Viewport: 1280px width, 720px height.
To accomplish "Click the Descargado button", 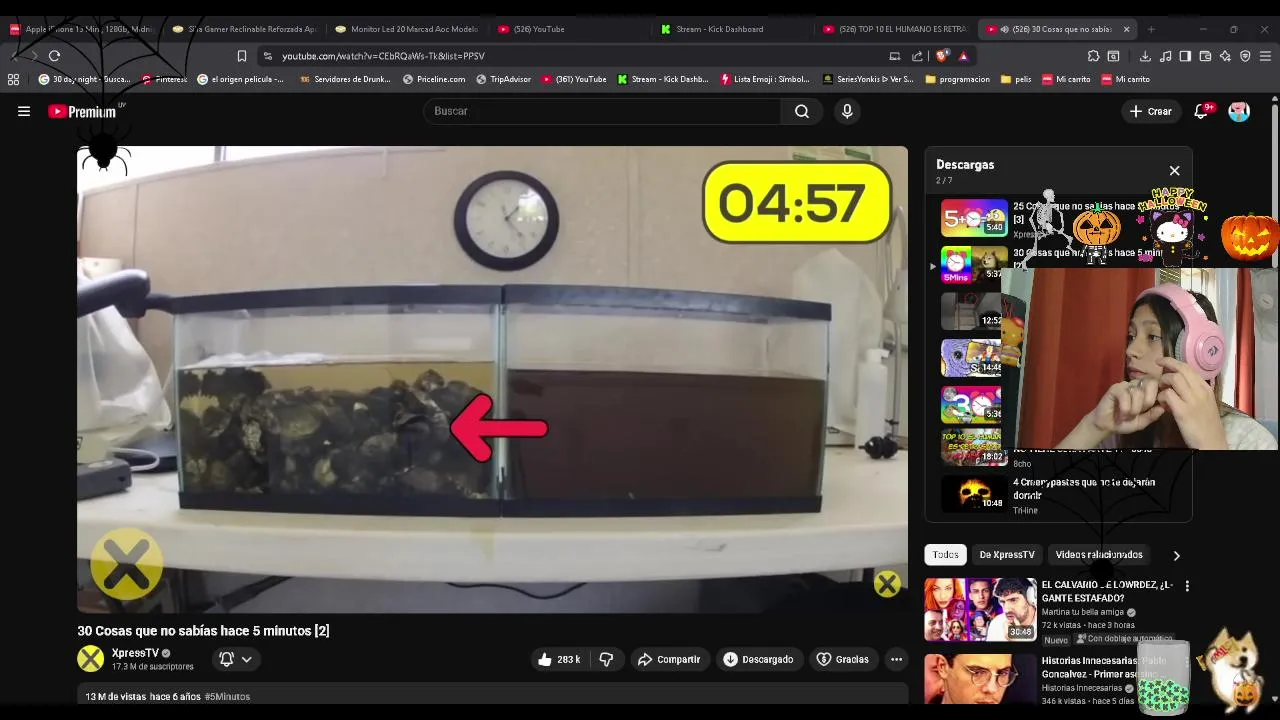I will (758, 659).
